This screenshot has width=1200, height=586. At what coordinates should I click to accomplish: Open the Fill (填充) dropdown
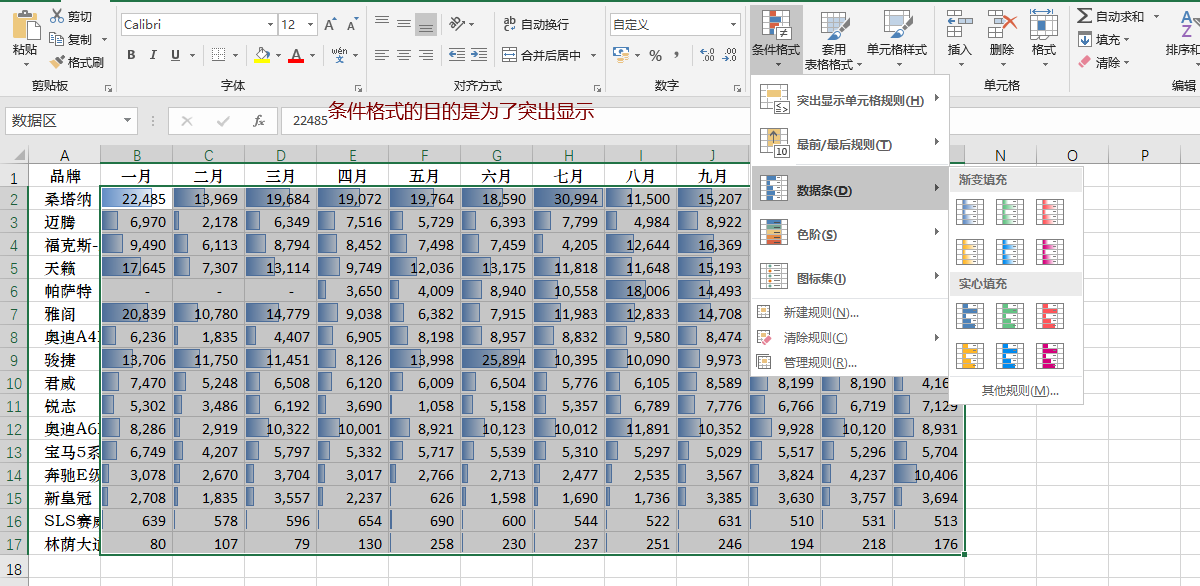pos(1104,39)
